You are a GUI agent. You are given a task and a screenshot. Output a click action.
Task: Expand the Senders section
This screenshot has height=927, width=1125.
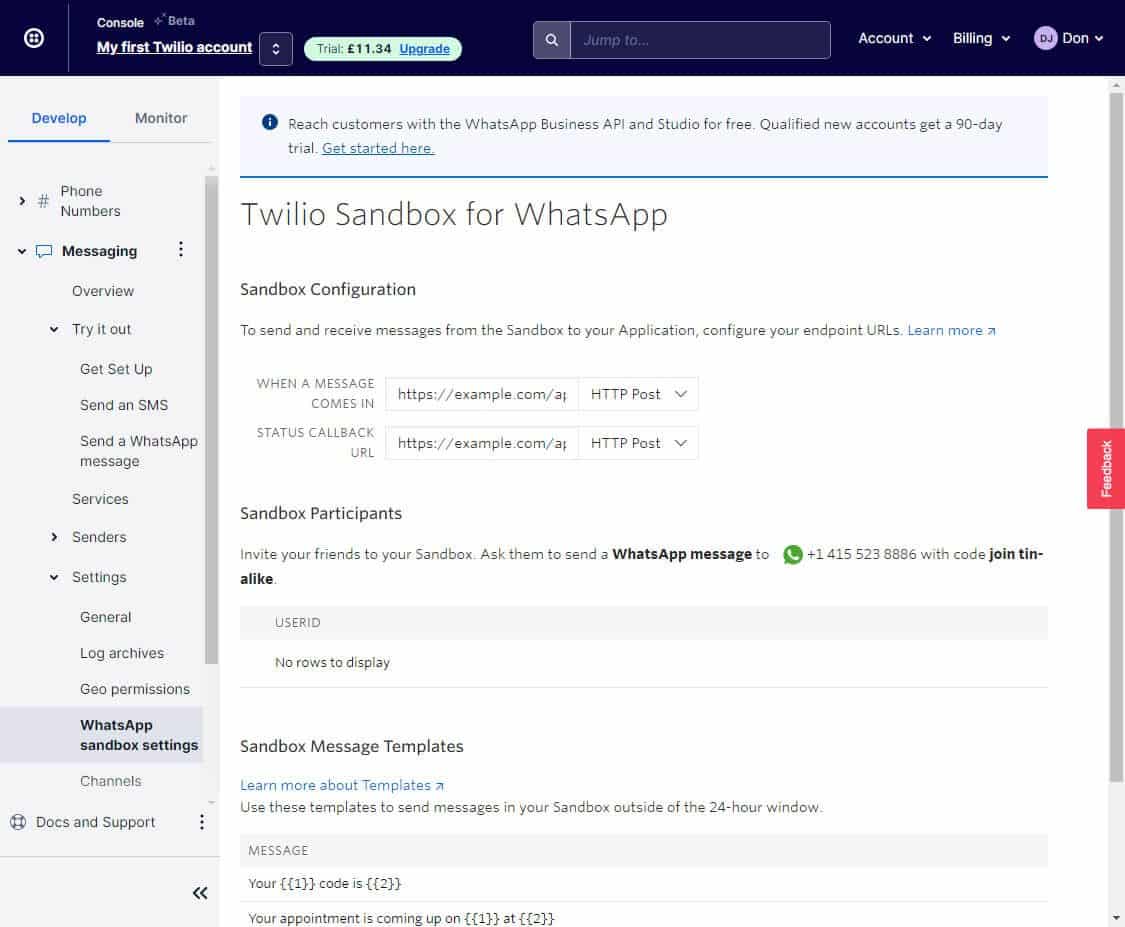(54, 537)
